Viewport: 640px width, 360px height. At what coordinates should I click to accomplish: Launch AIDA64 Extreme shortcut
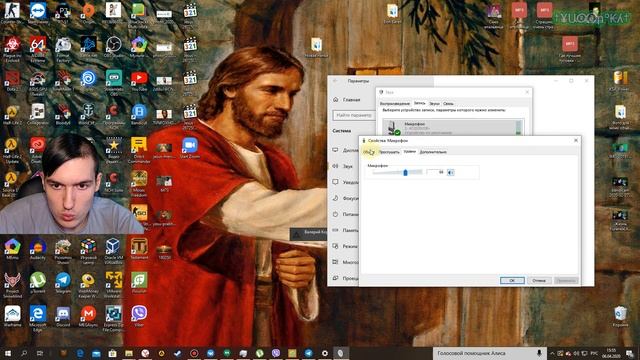tap(38, 48)
